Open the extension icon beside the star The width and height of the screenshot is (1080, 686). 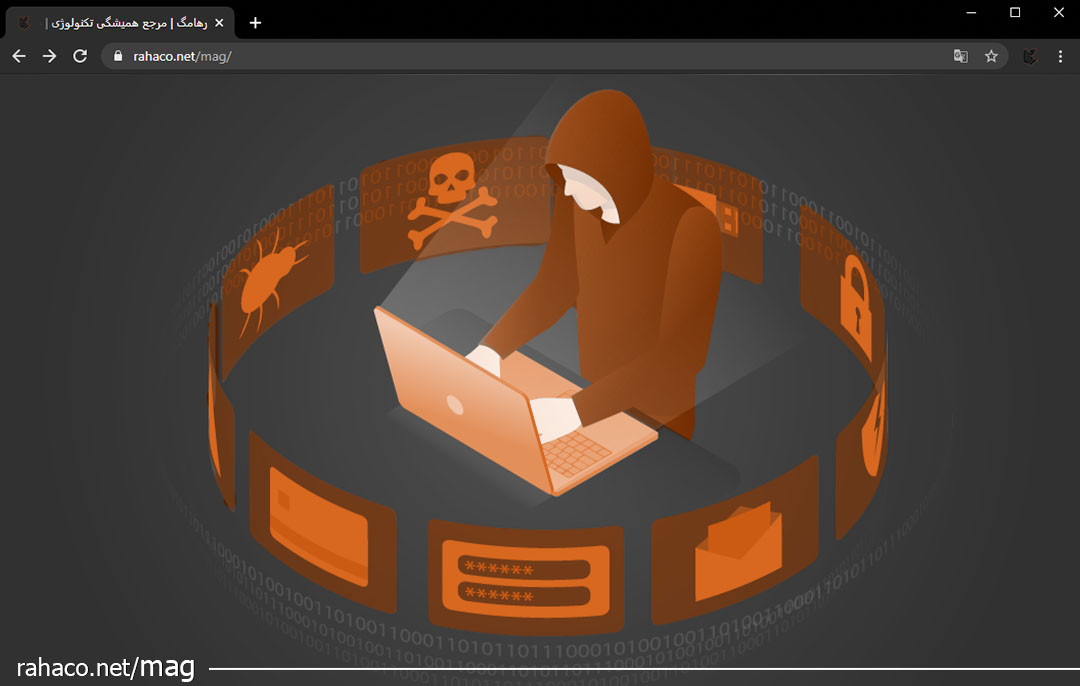point(1030,56)
